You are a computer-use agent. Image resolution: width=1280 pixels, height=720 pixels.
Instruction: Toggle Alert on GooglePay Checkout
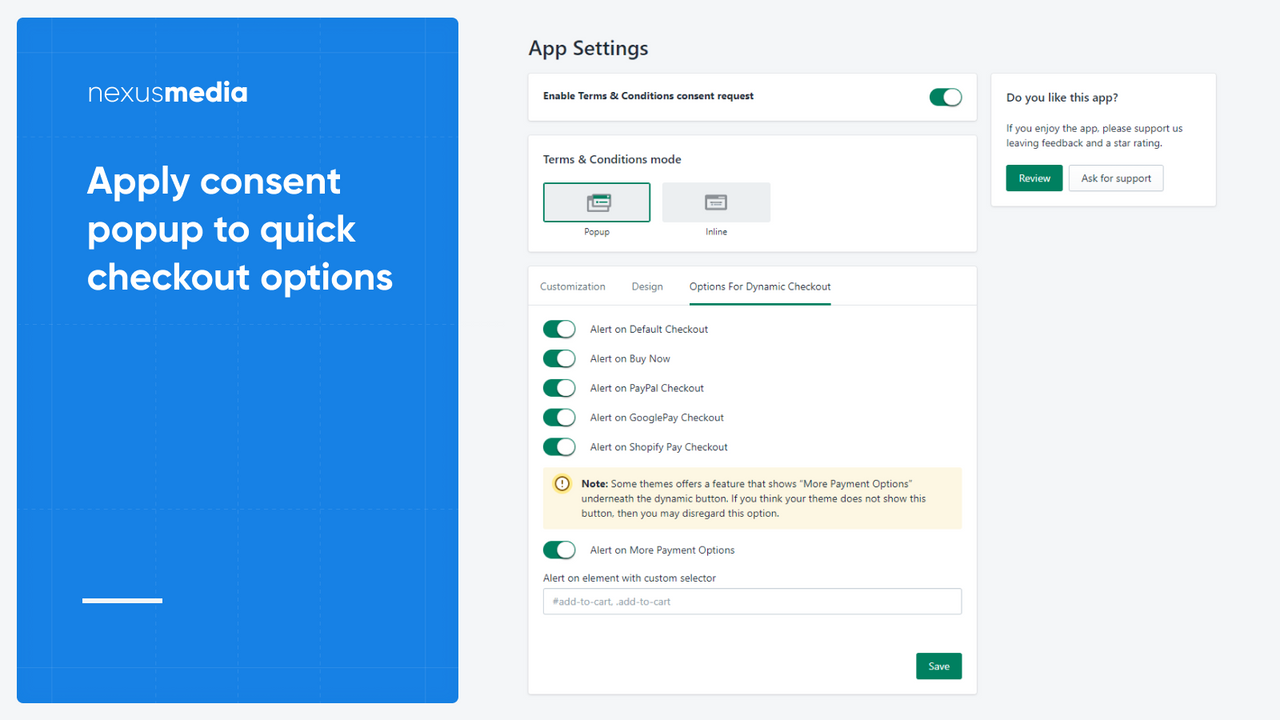pyautogui.click(x=559, y=417)
